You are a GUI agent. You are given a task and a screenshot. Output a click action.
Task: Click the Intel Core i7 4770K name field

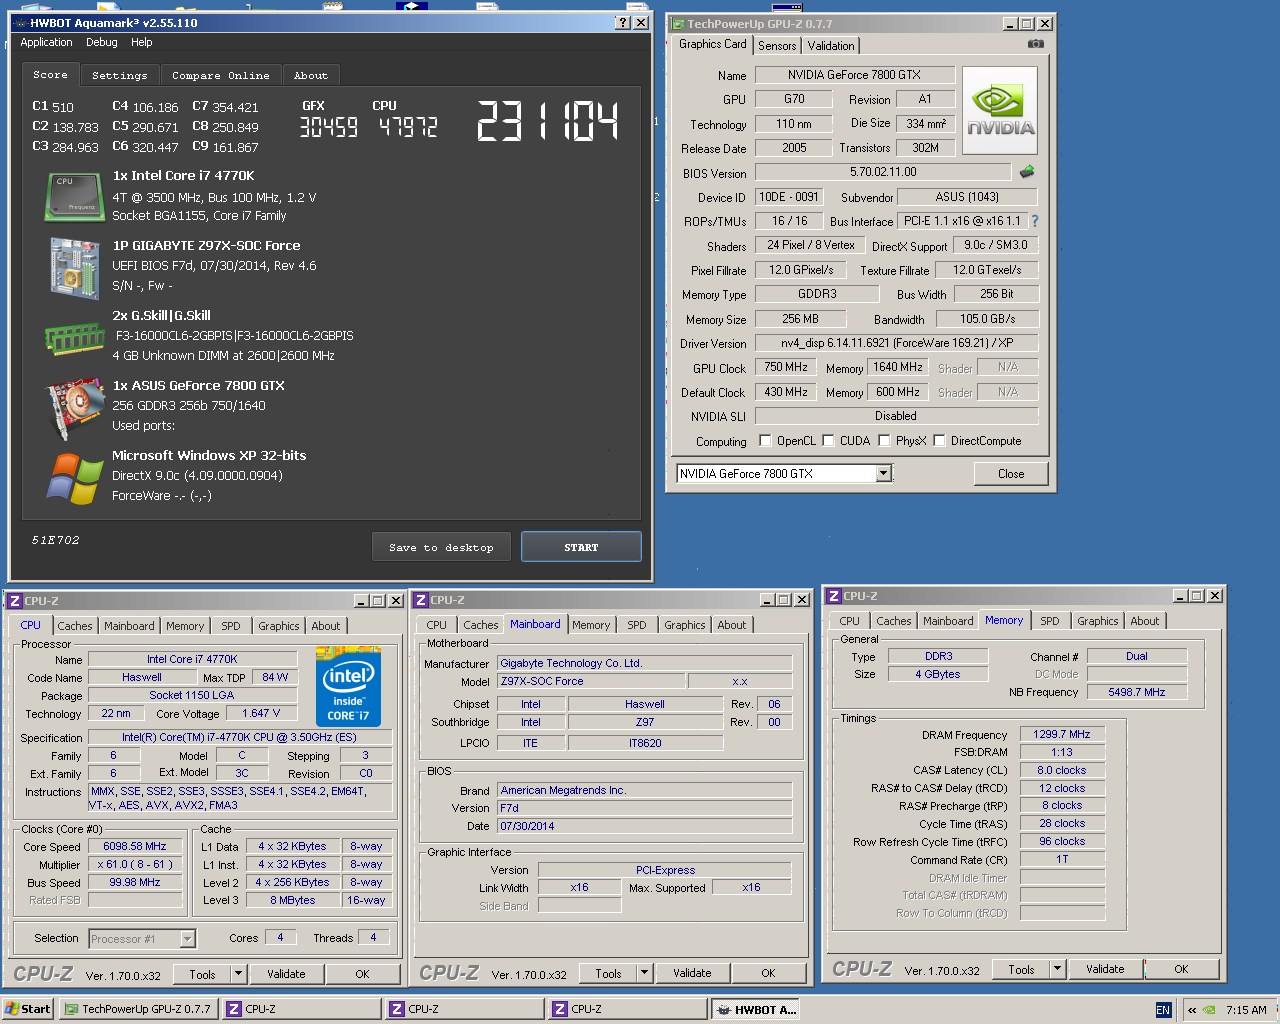(x=192, y=659)
